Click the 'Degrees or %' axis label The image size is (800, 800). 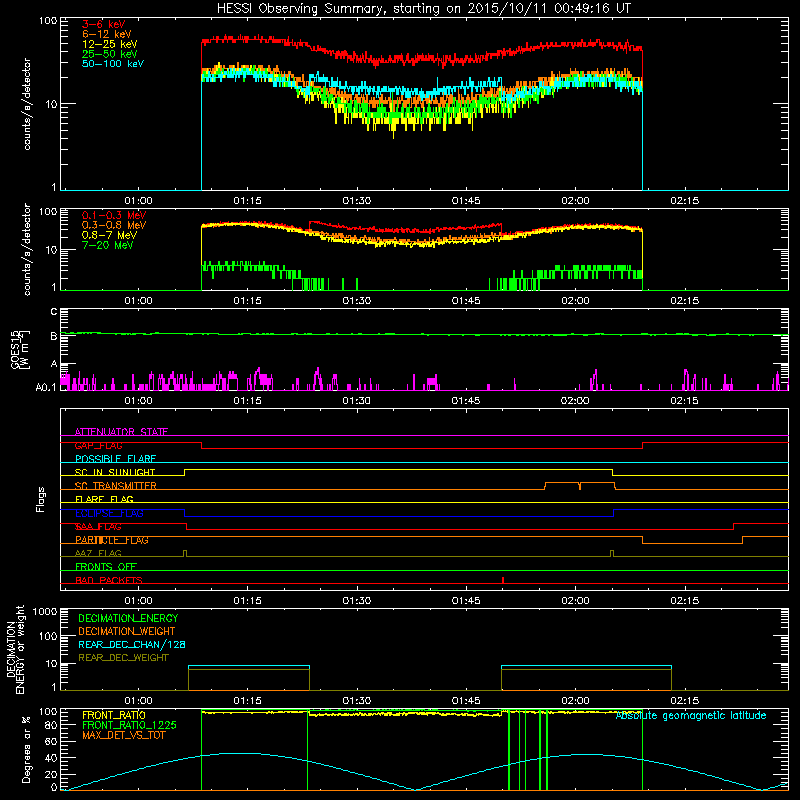pos(26,749)
